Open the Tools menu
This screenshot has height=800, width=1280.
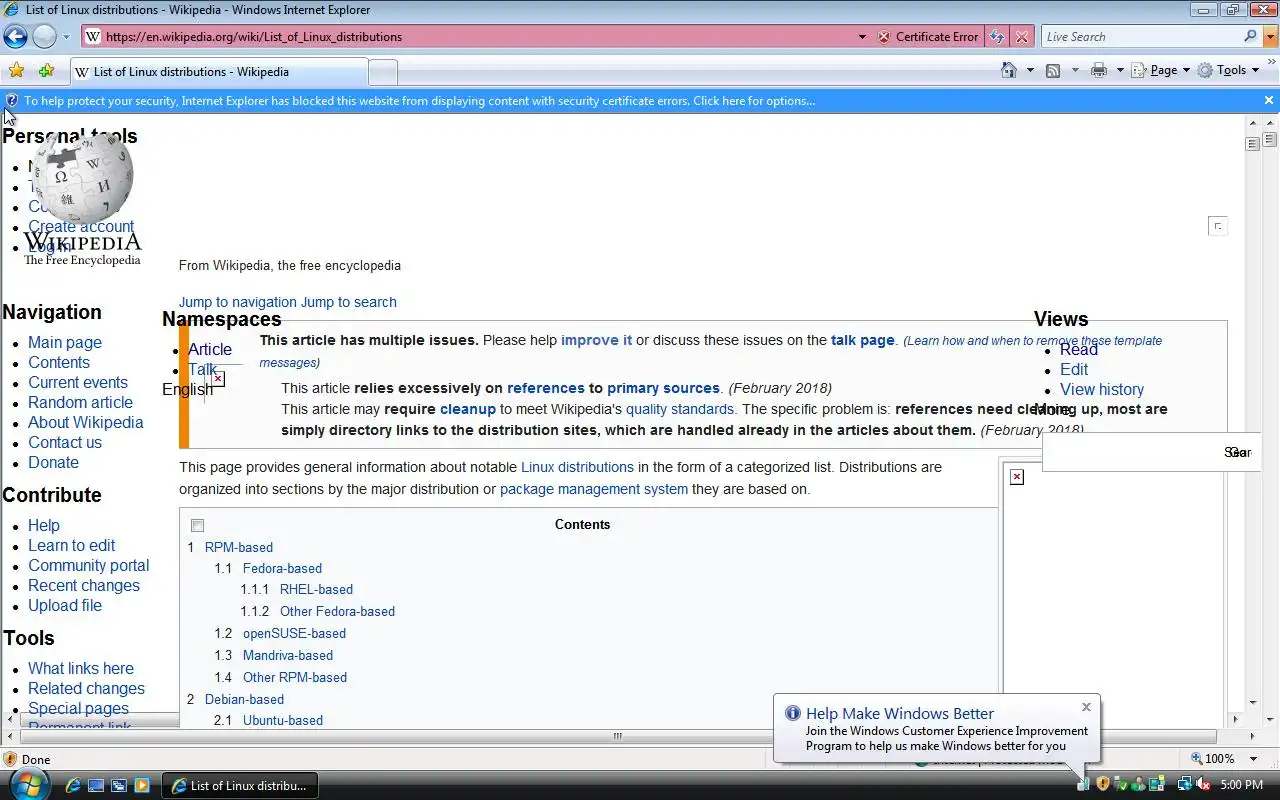pos(1229,70)
